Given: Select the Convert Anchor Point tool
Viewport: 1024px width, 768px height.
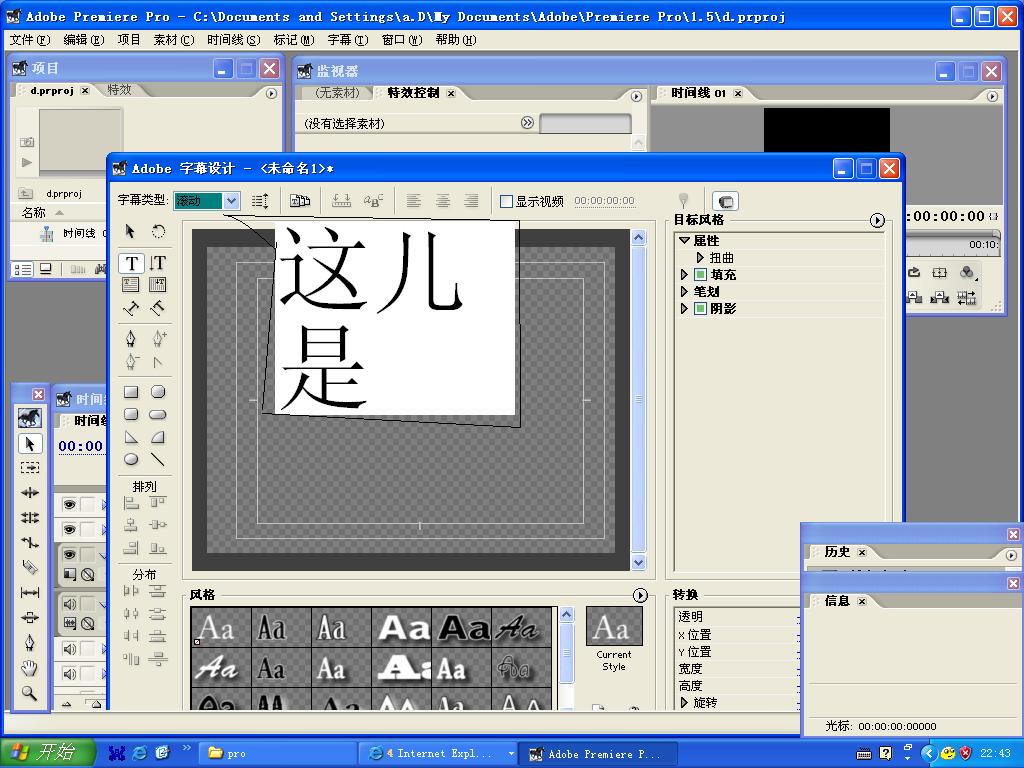Looking at the screenshot, I should click(157, 362).
